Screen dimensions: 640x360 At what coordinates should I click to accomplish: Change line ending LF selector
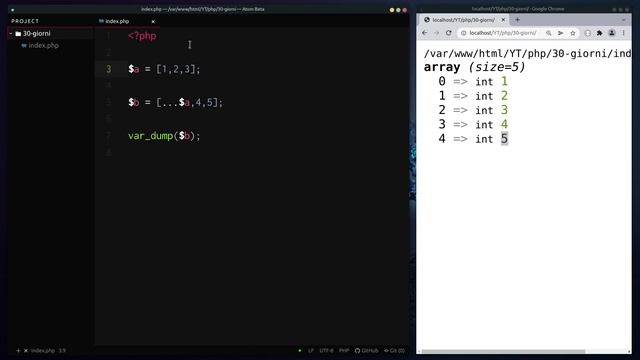tap(311, 351)
